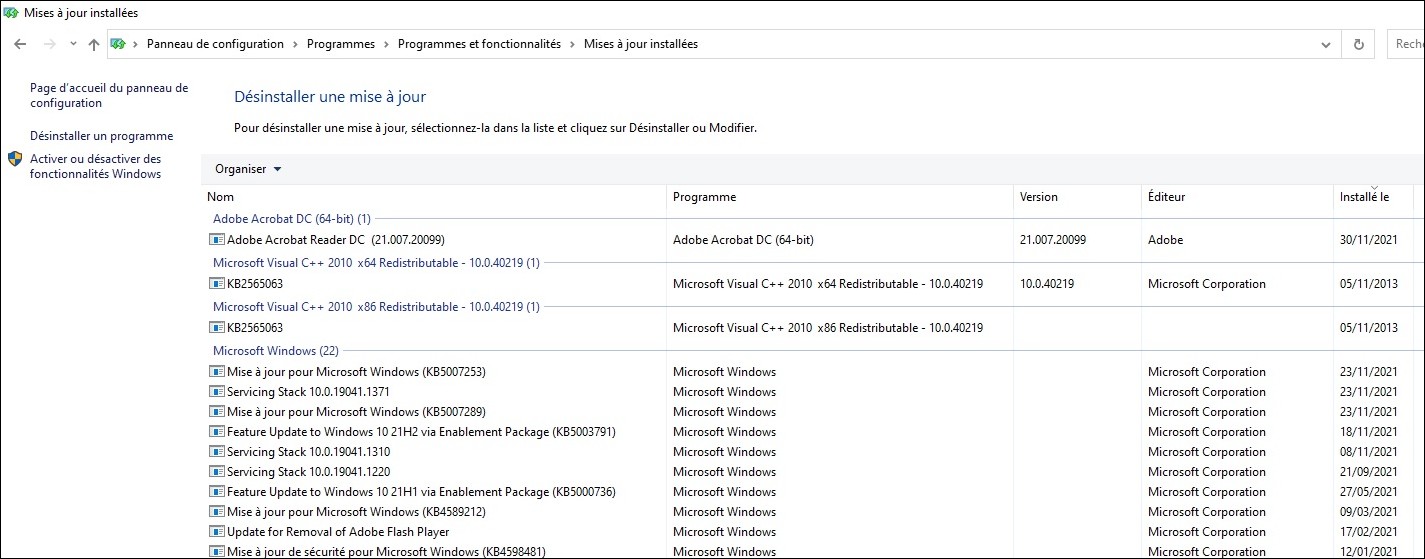Viewport: 1425px width, 559px height.
Task: Open address bar history dropdown
Action: point(1326,44)
